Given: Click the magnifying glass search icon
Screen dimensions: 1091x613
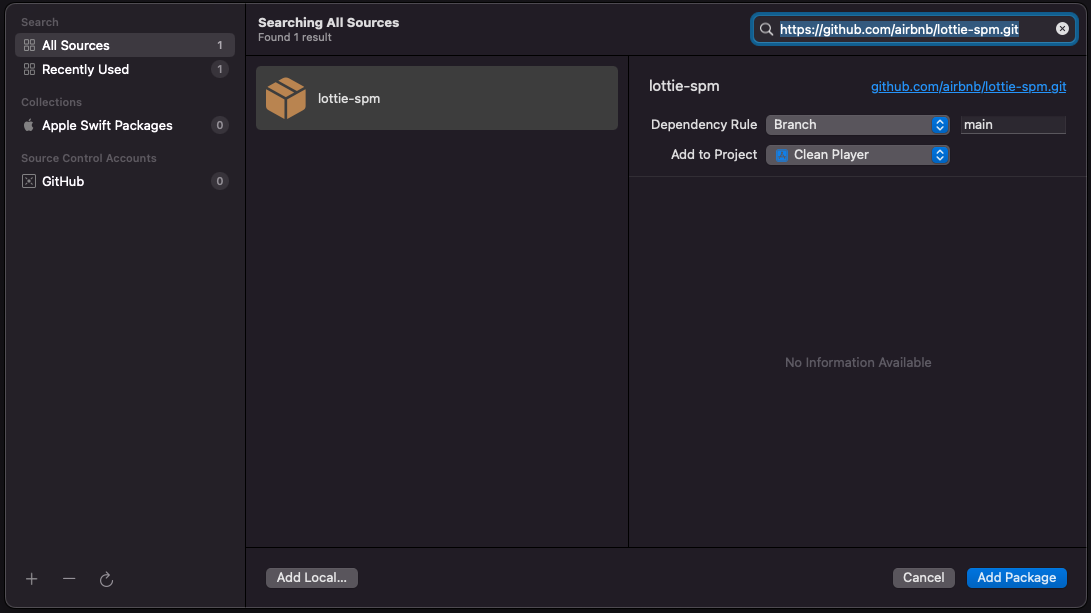Looking at the screenshot, I should coord(766,29).
